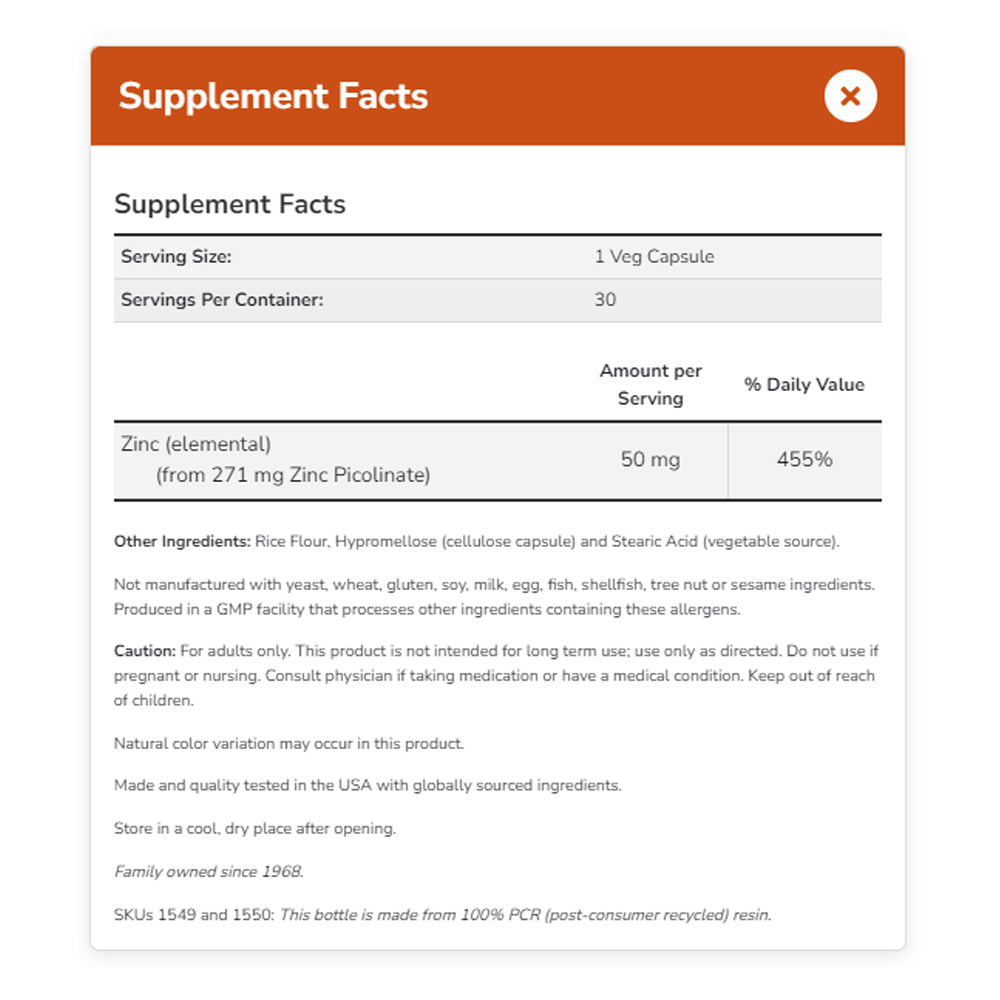Image resolution: width=1000 pixels, height=1000 pixels.
Task: Click the Caution bold label
Action: pos(145,651)
